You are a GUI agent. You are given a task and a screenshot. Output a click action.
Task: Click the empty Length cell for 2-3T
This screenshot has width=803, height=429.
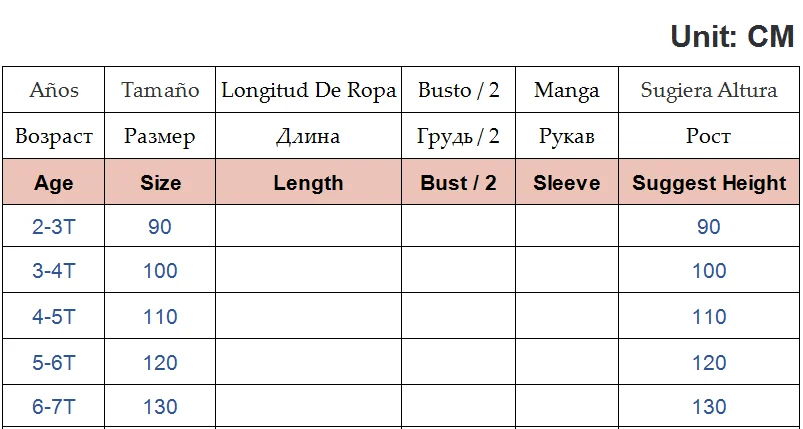tap(308, 227)
